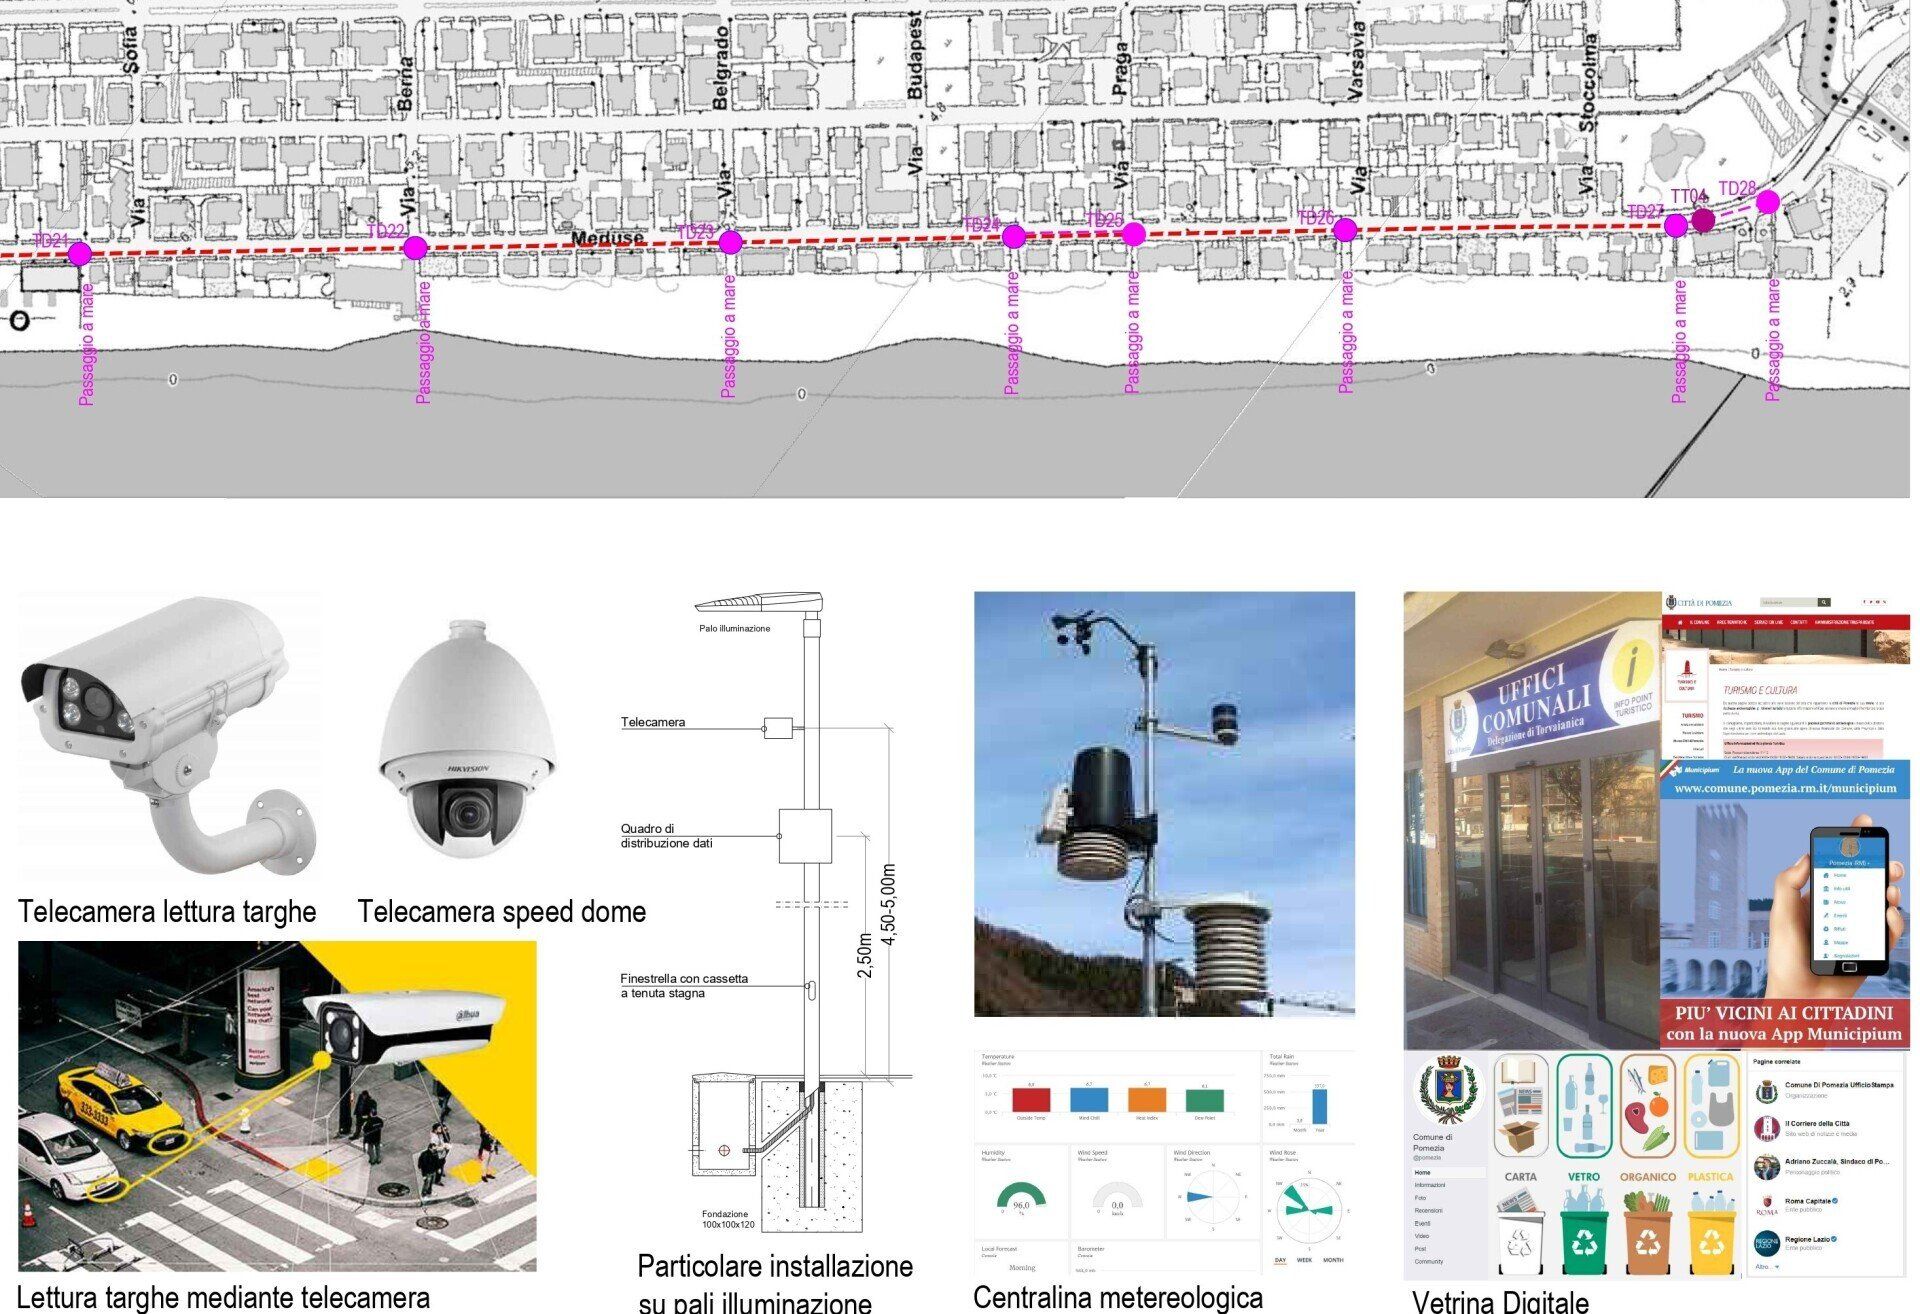Screen dimensions: 1920x1314
Task: Open Informazioni in Facebook page sidebar
Action: click(x=1429, y=1185)
